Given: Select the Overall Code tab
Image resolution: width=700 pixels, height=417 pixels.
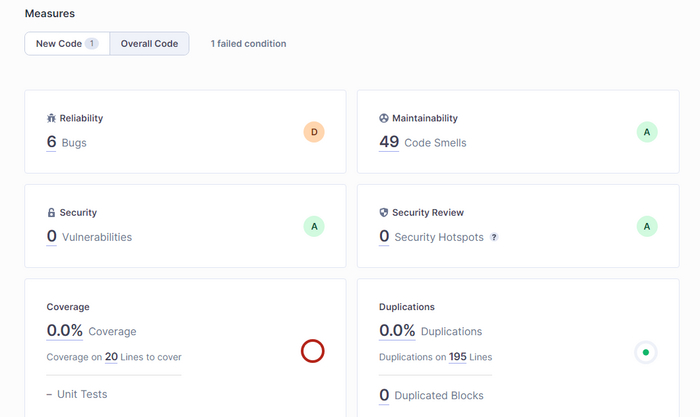Looking at the screenshot, I should 149,44.
